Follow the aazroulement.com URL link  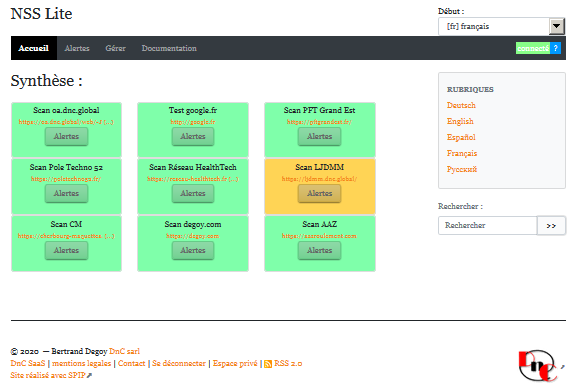319,236
